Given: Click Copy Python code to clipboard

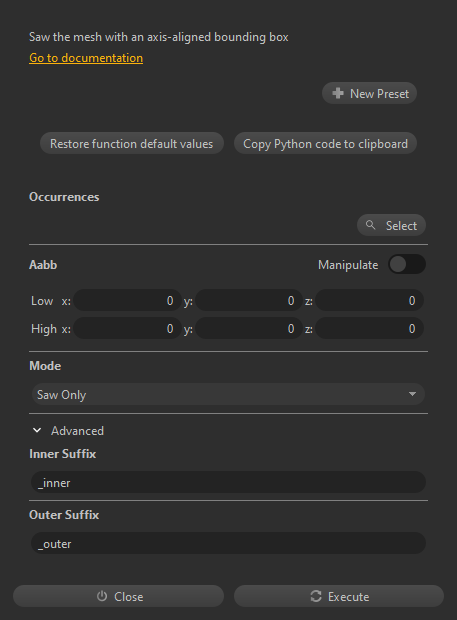Looking at the screenshot, I should tap(325, 143).
